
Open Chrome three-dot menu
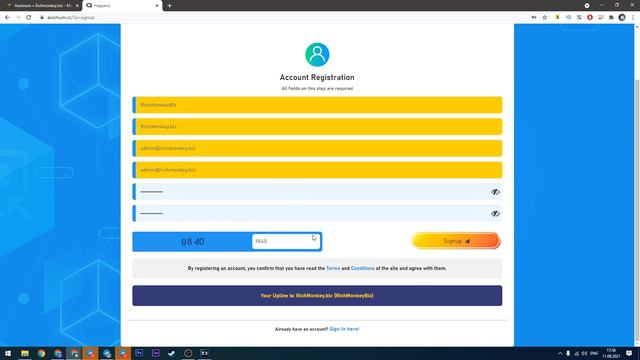633,18
